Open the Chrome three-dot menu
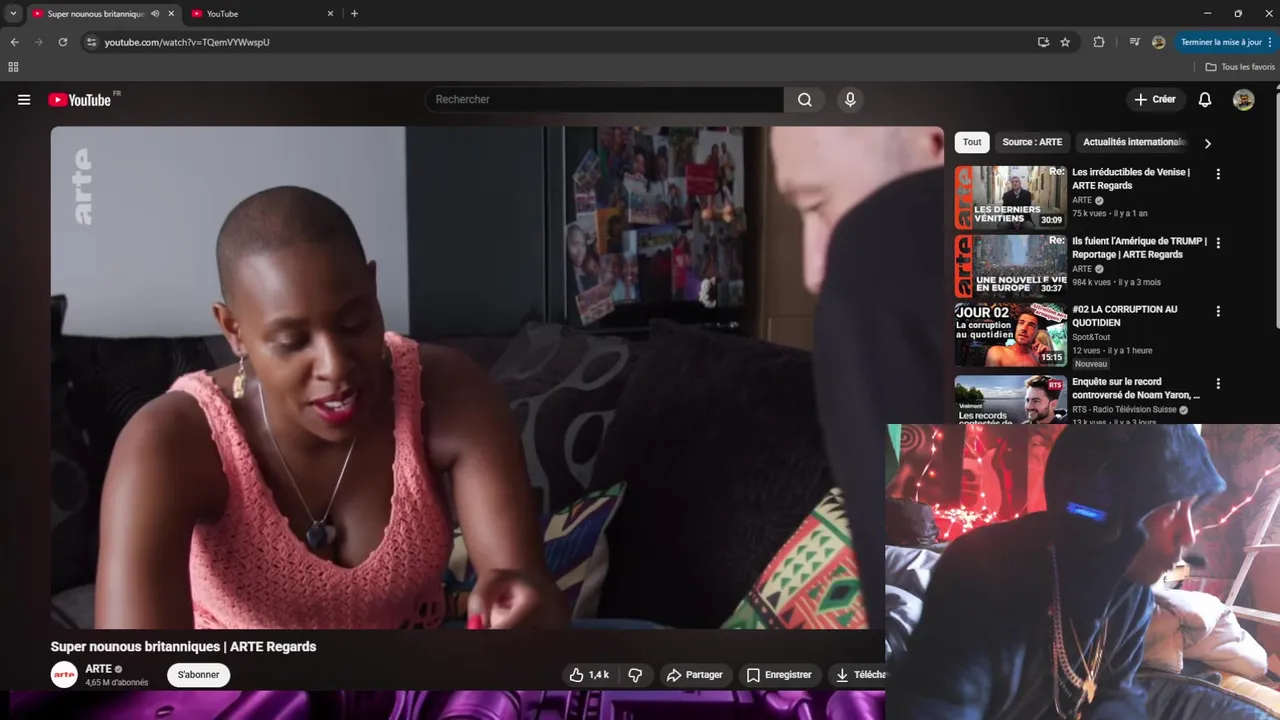 1270,42
